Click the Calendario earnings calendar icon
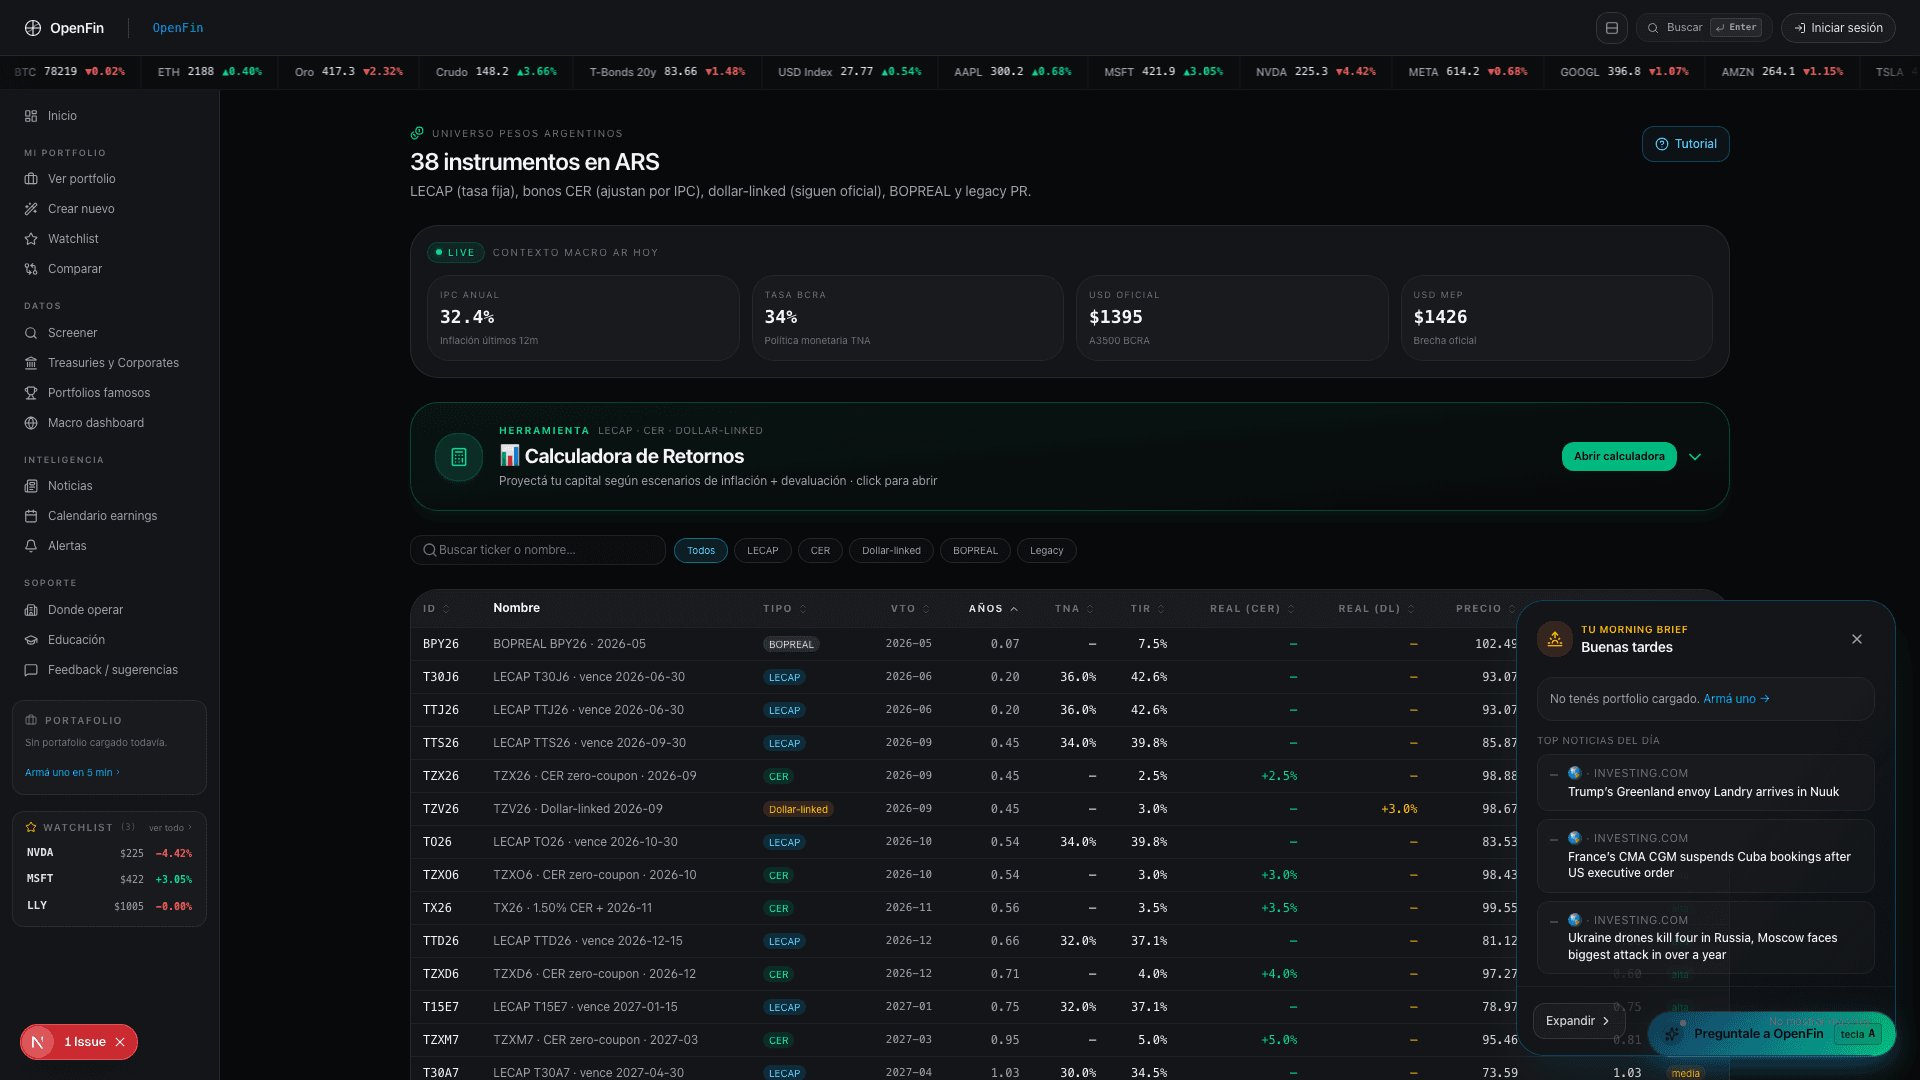The image size is (1920, 1080). tap(31, 516)
